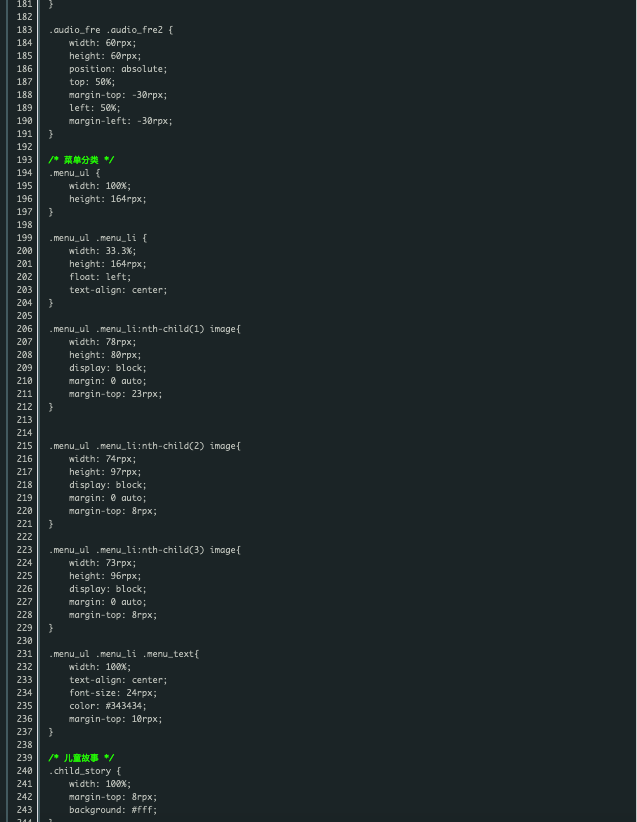Click line number 183 in the gutter
Viewport: 637px width, 822px height.
pos(24,30)
